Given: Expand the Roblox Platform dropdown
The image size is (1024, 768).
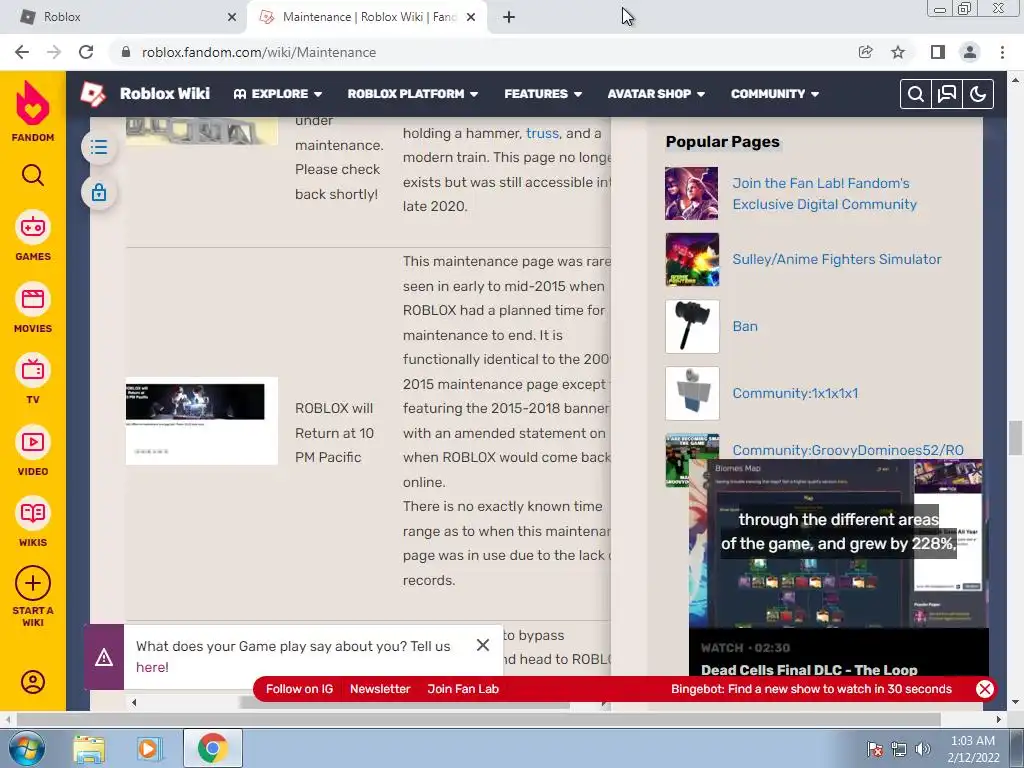Looking at the screenshot, I should (413, 94).
